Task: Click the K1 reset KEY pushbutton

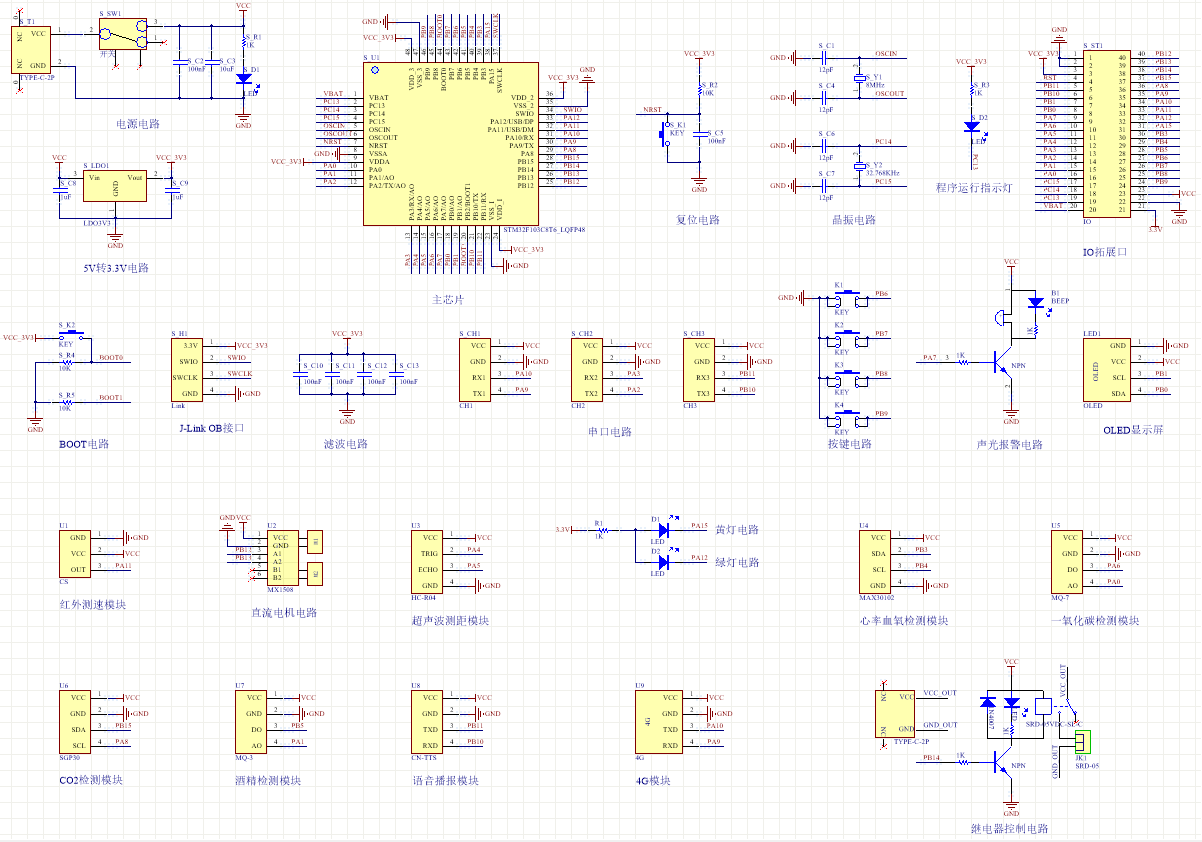Action: click(x=664, y=133)
